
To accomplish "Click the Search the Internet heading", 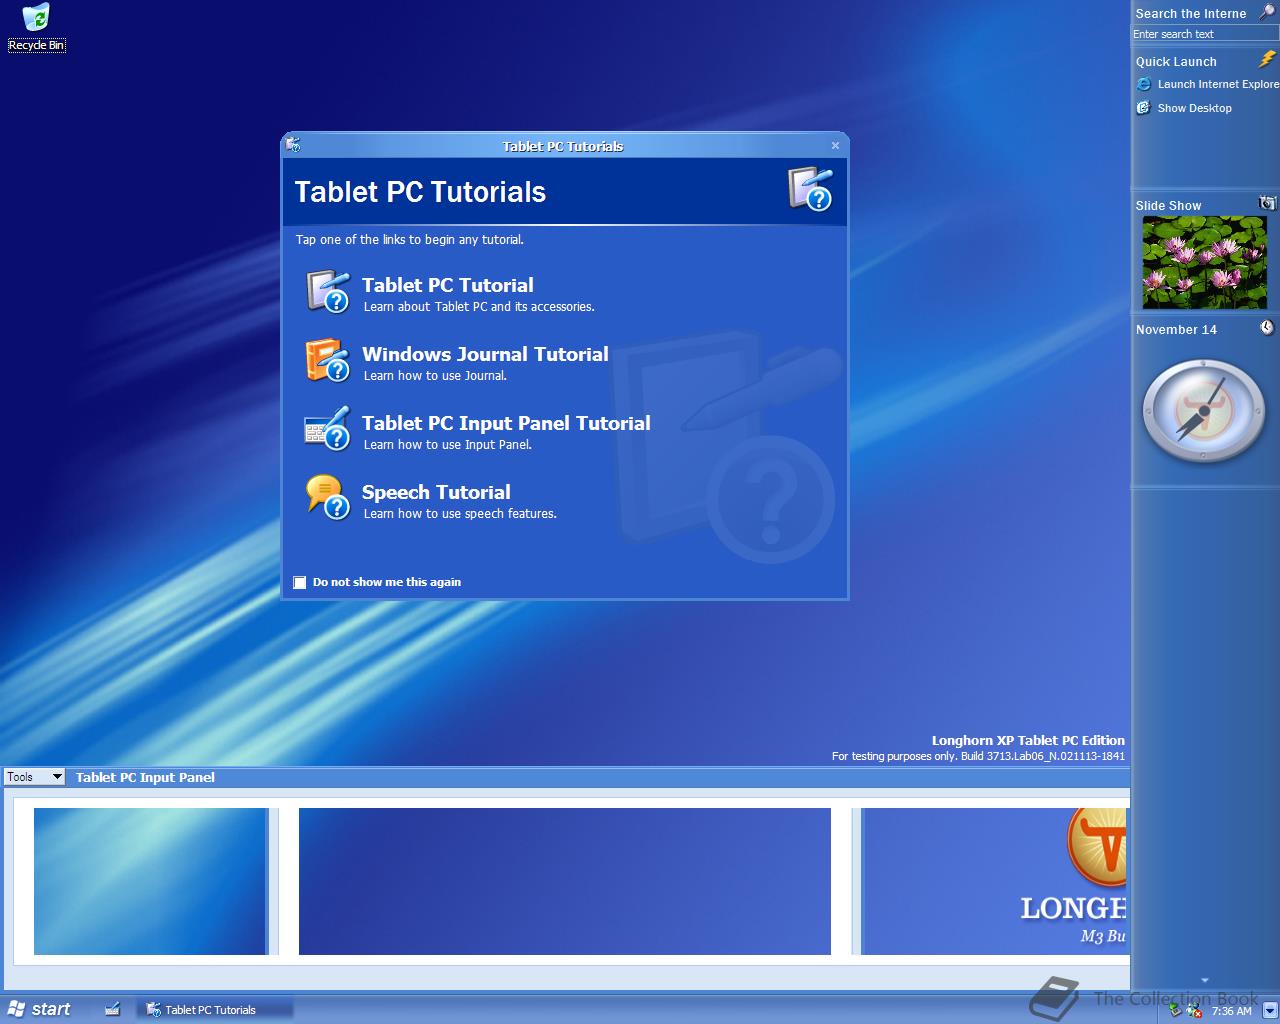I will point(1190,13).
